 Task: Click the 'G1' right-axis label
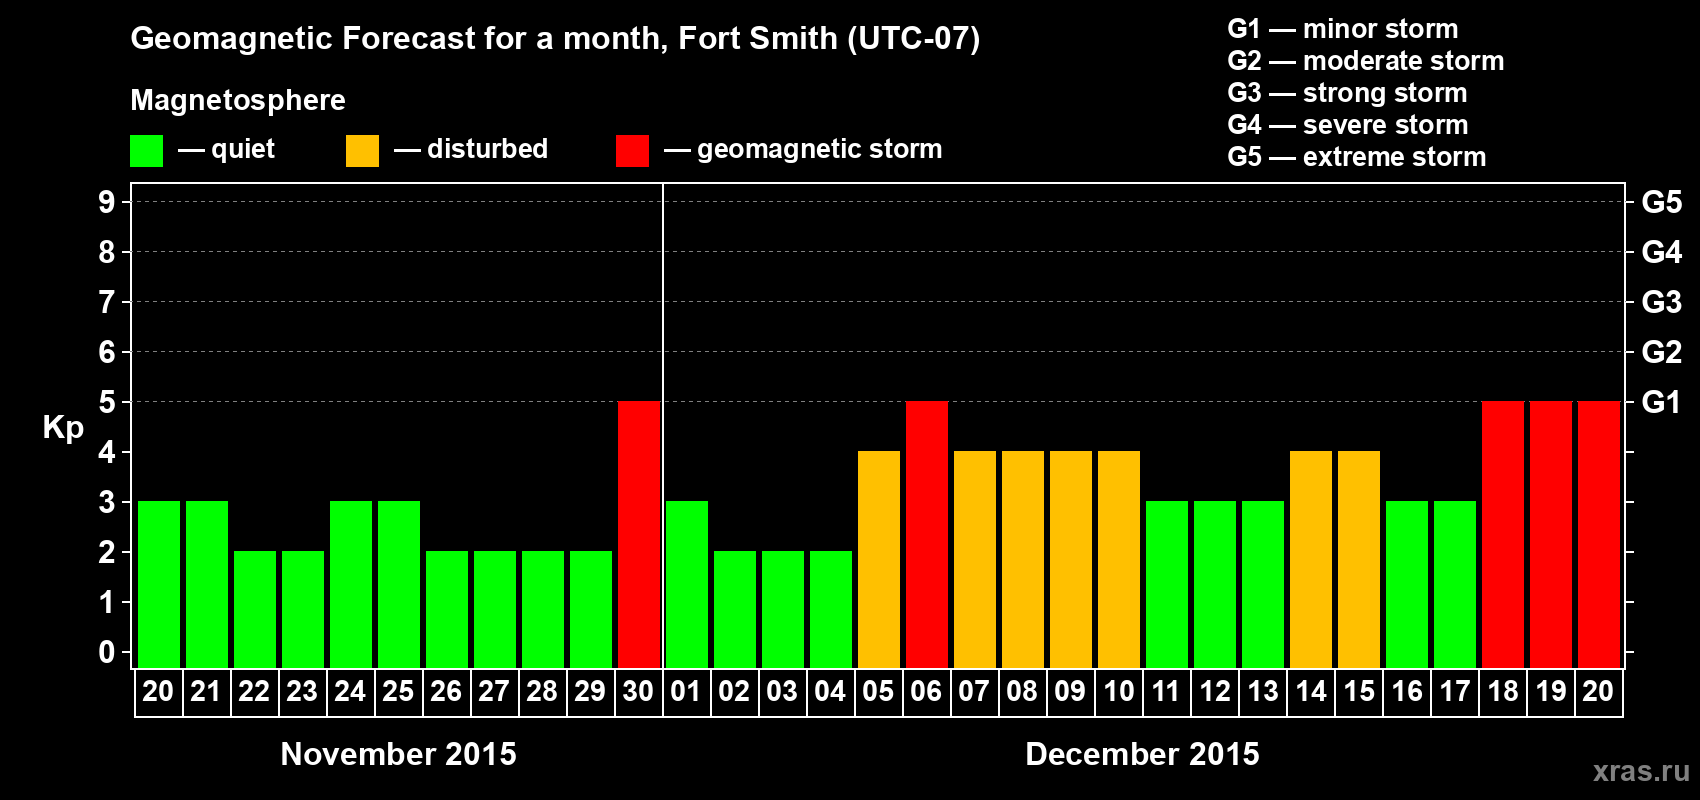1662,402
